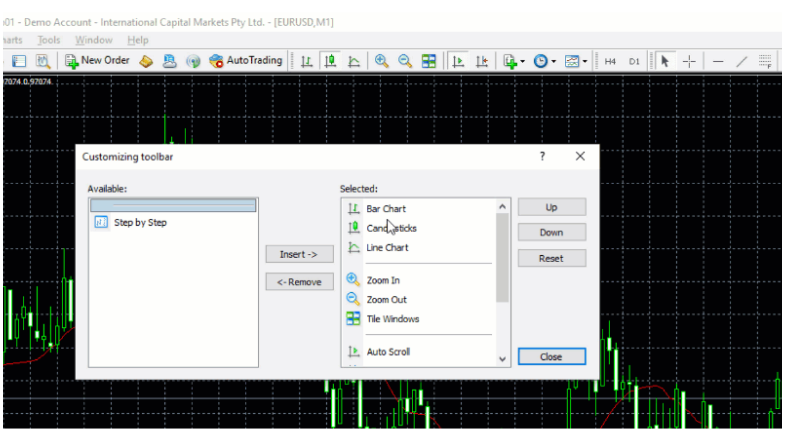The height and width of the screenshot is (435, 789).
Task: Select Candlesticks in the Selected list
Action: [x=391, y=228]
